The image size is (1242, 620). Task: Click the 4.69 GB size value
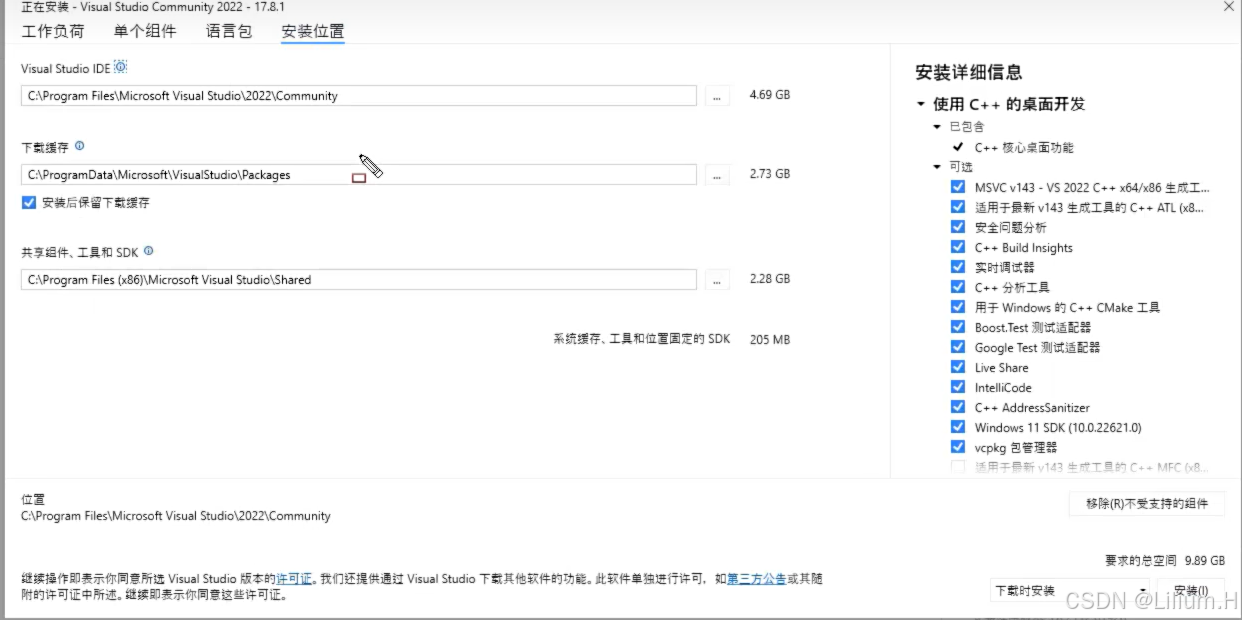[x=770, y=95]
